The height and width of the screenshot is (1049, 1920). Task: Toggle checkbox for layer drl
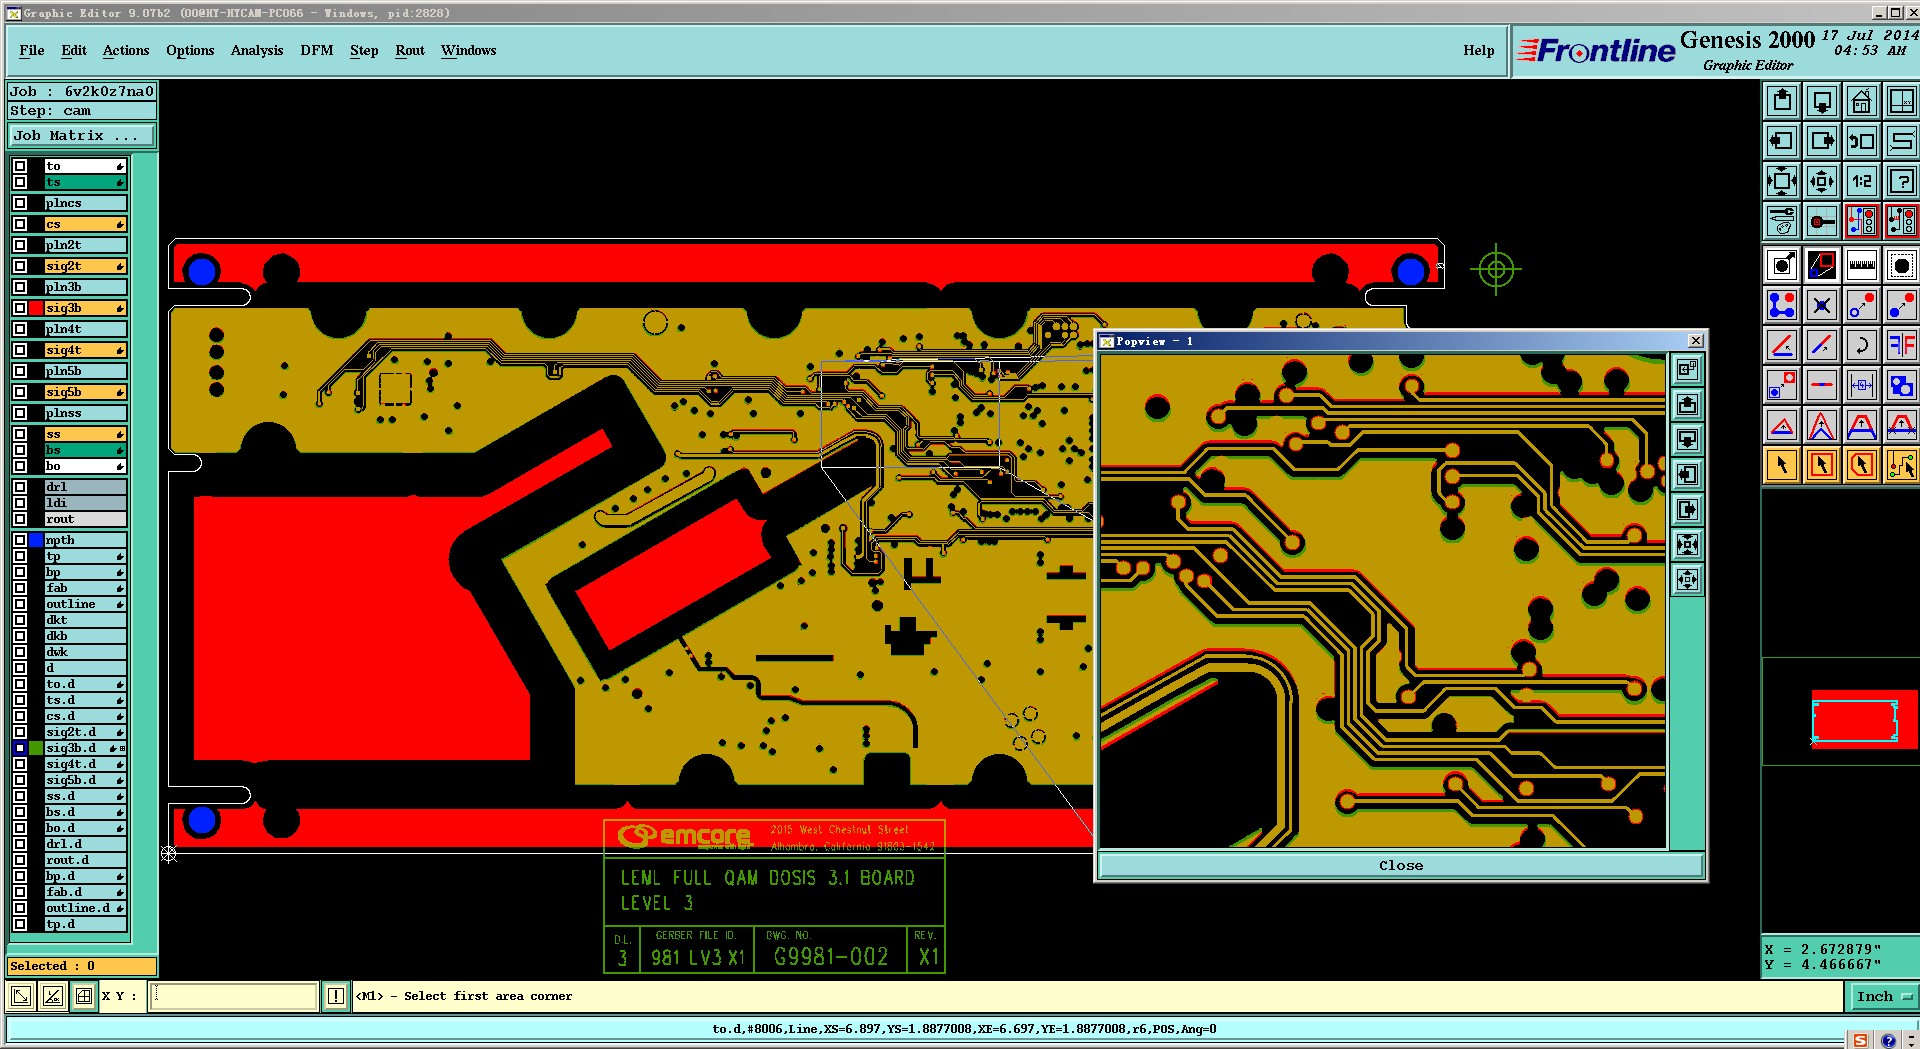(20, 487)
